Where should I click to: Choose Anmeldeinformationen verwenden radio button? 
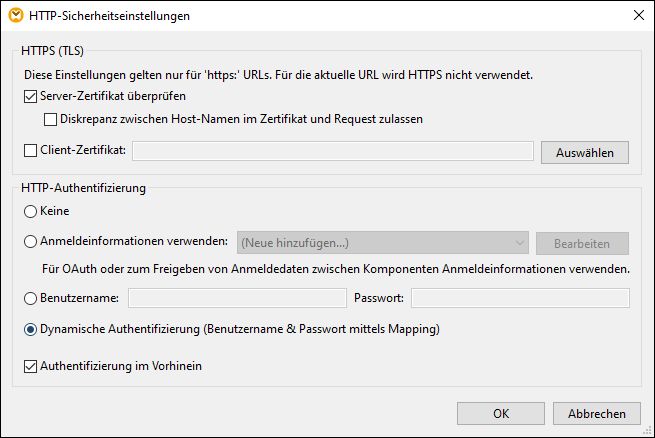tap(30, 242)
